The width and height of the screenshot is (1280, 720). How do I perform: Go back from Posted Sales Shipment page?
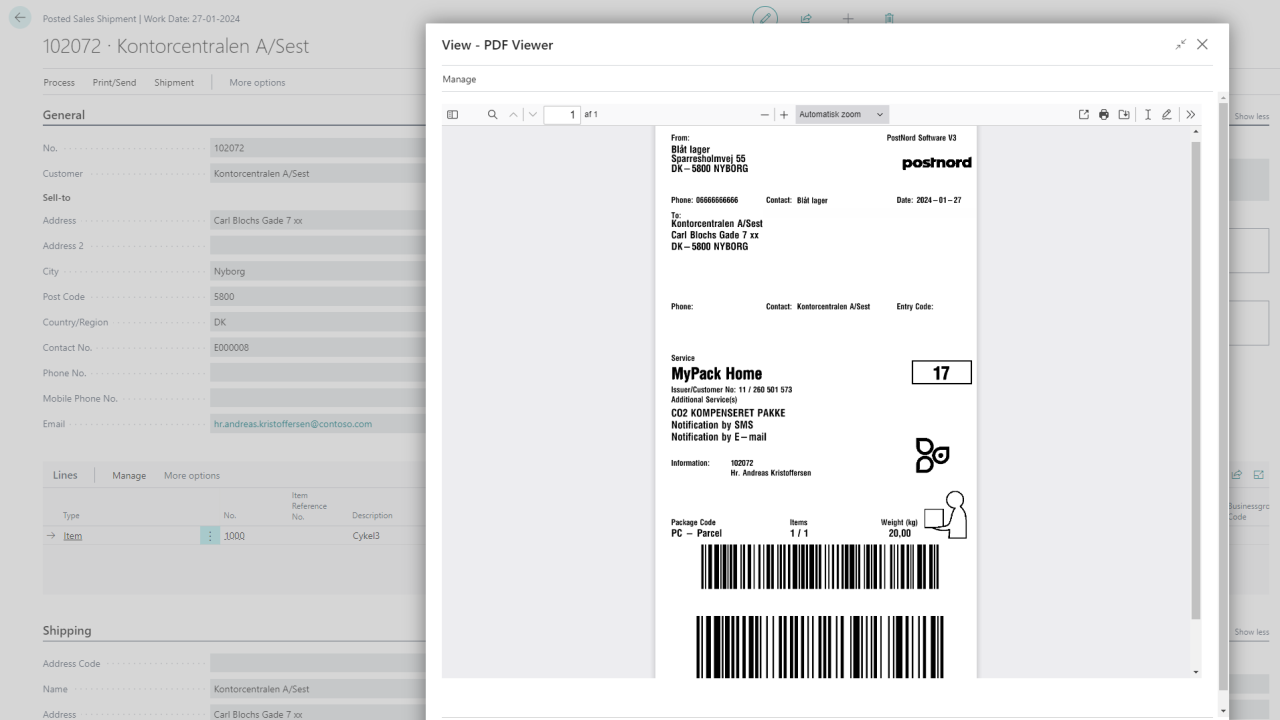click(x=19, y=19)
